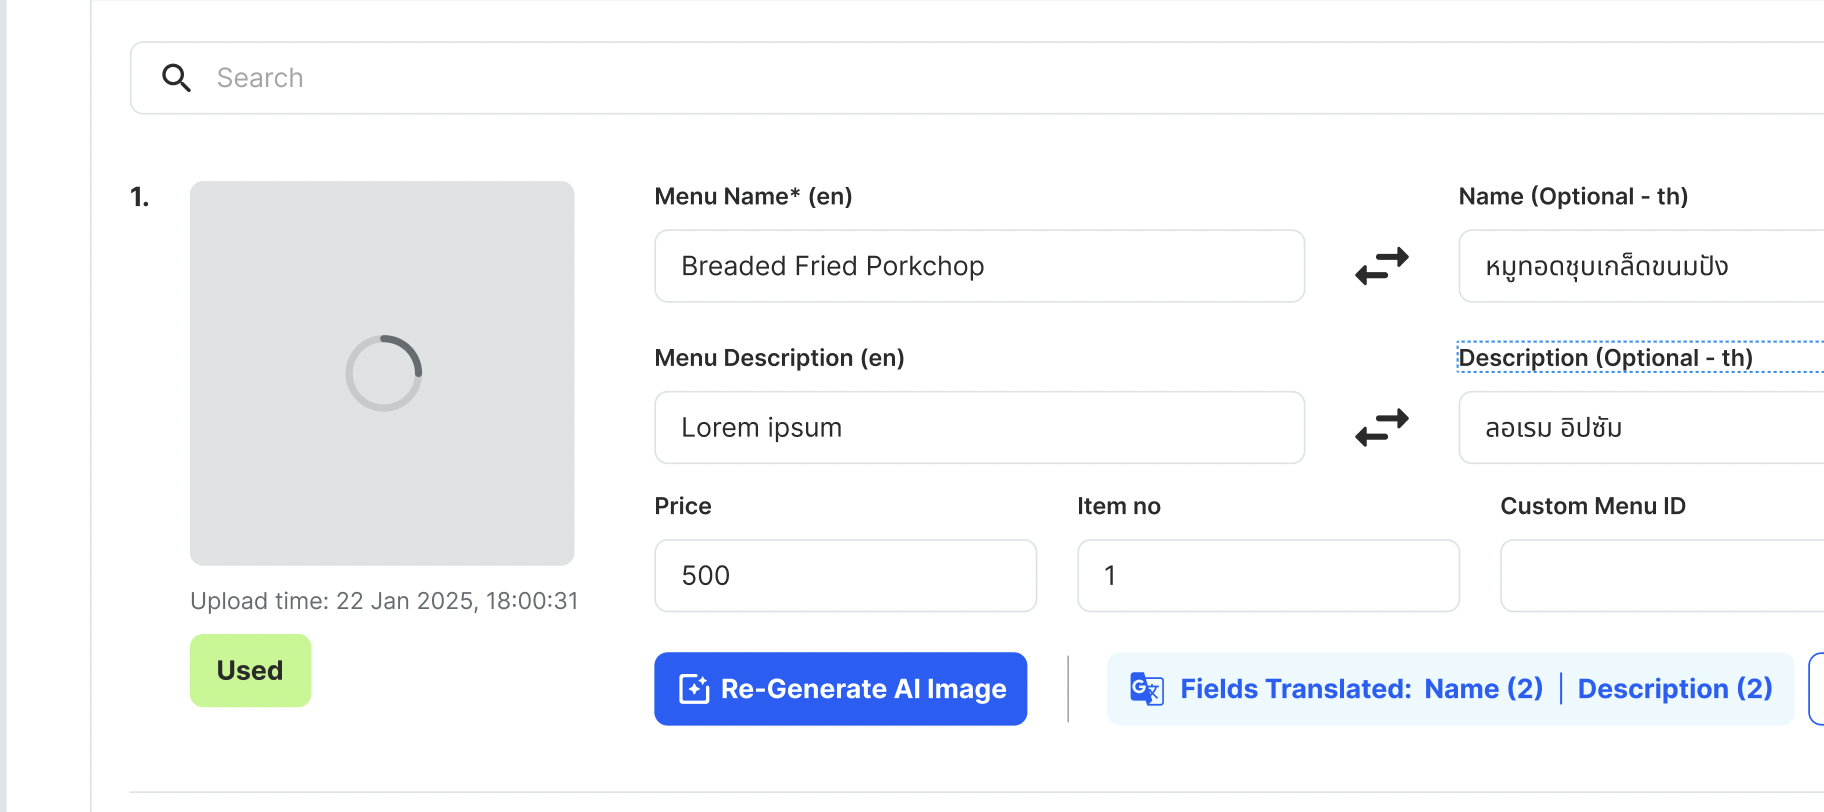Image resolution: width=1824 pixels, height=812 pixels.
Task: Click the green Used badge
Action: pos(250,670)
